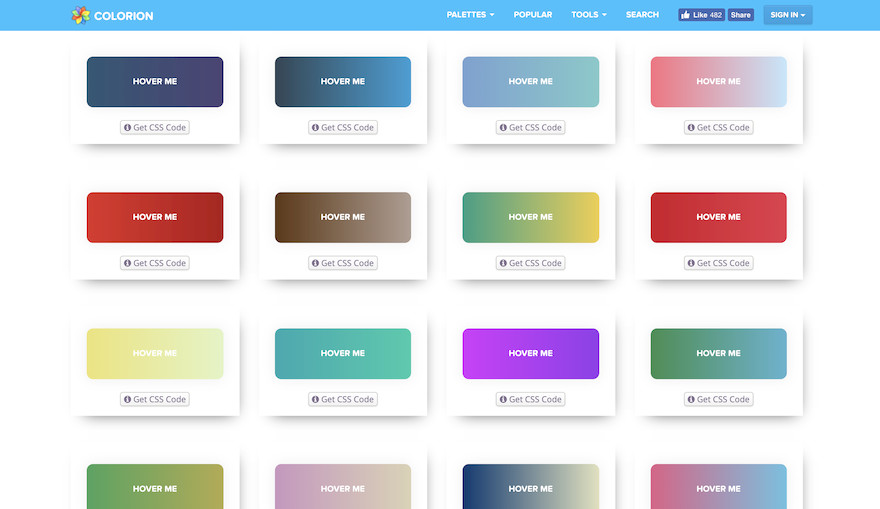The height and width of the screenshot is (509, 880).
Task: Click the Facebook Share button
Action: (740, 15)
